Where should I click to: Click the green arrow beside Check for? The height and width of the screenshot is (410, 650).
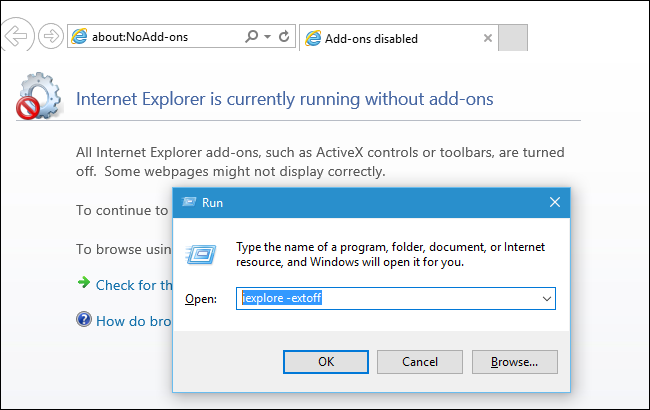click(84, 284)
